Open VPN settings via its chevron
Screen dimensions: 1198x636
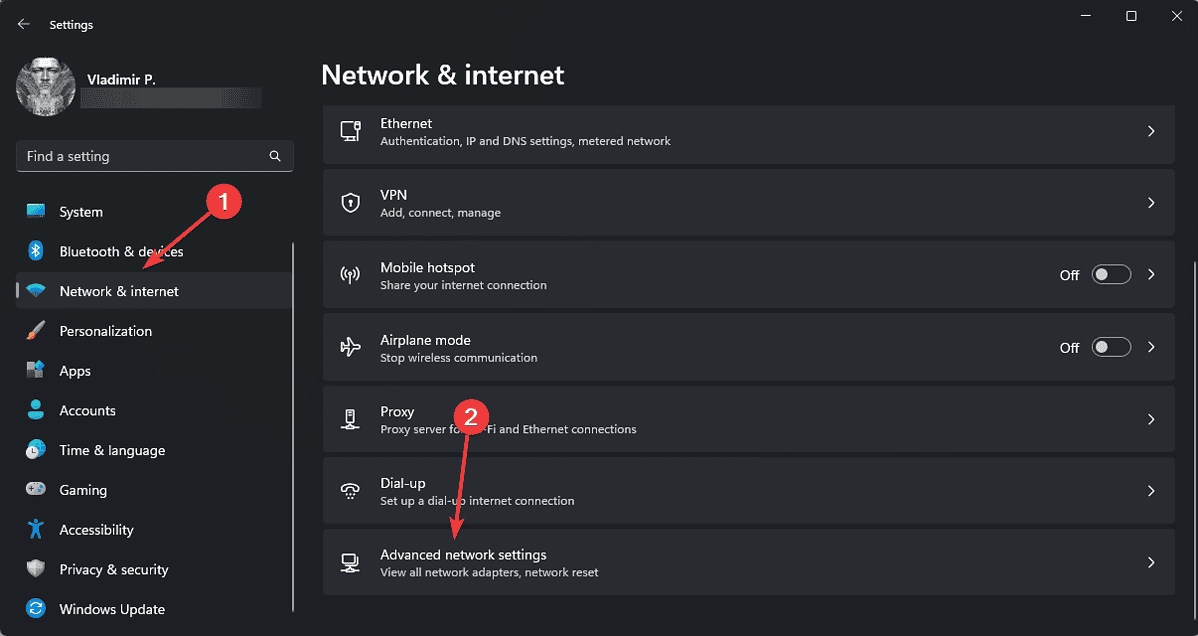(1150, 203)
